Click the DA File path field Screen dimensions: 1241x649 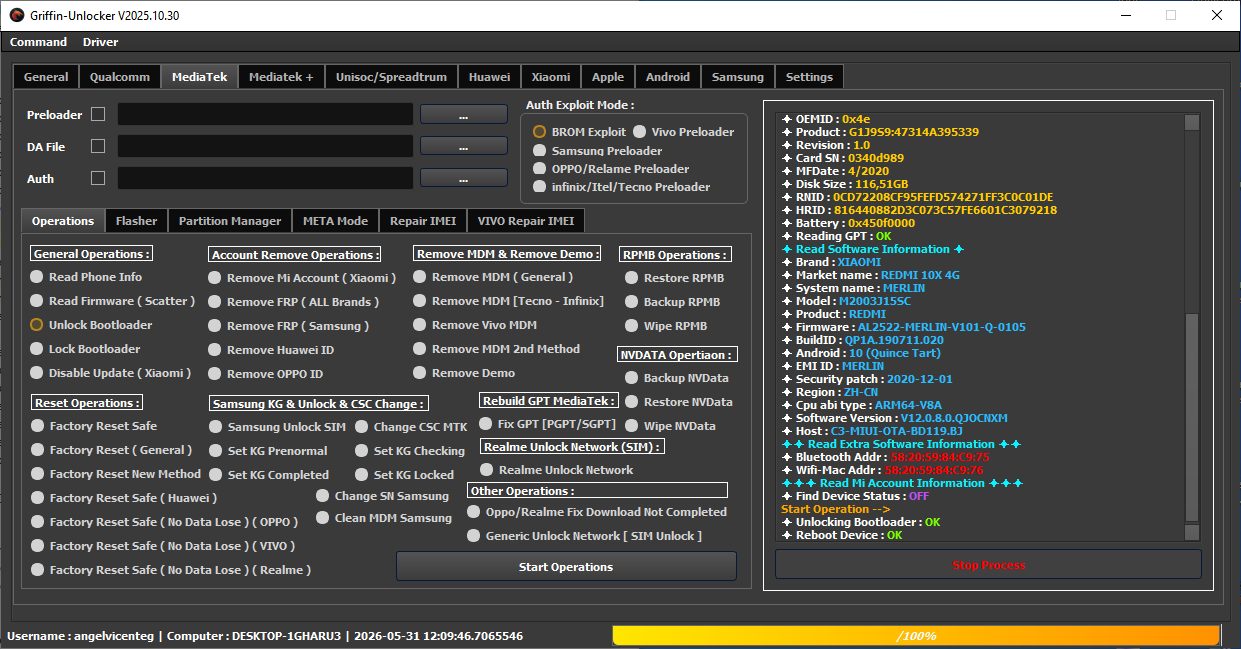point(265,146)
